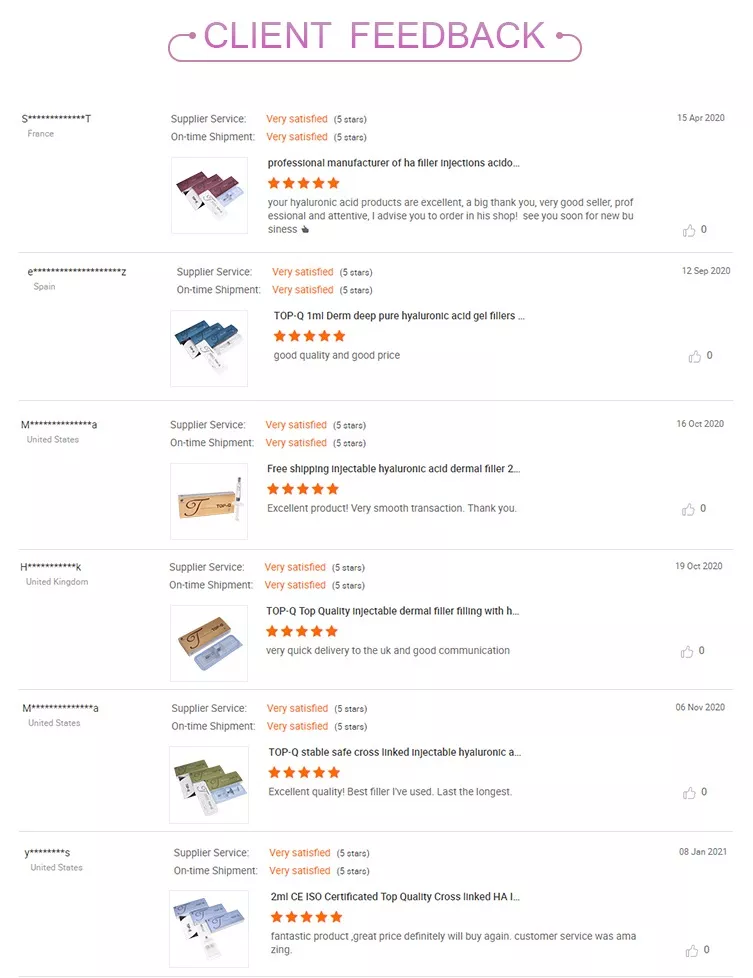
Task: Like the 06 Nov 2020 review
Action: pyautogui.click(x=689, y=792)
